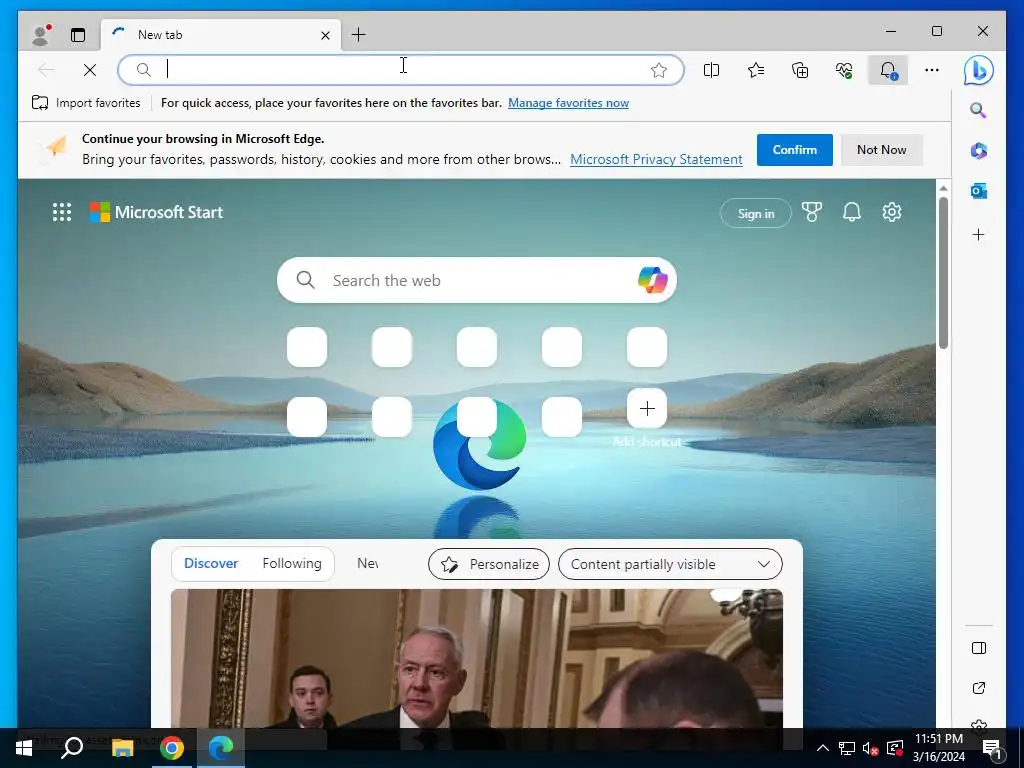Click the Add shortcut plus tile
Viewport: 1024px width, 768px height.
pos(647,409)
